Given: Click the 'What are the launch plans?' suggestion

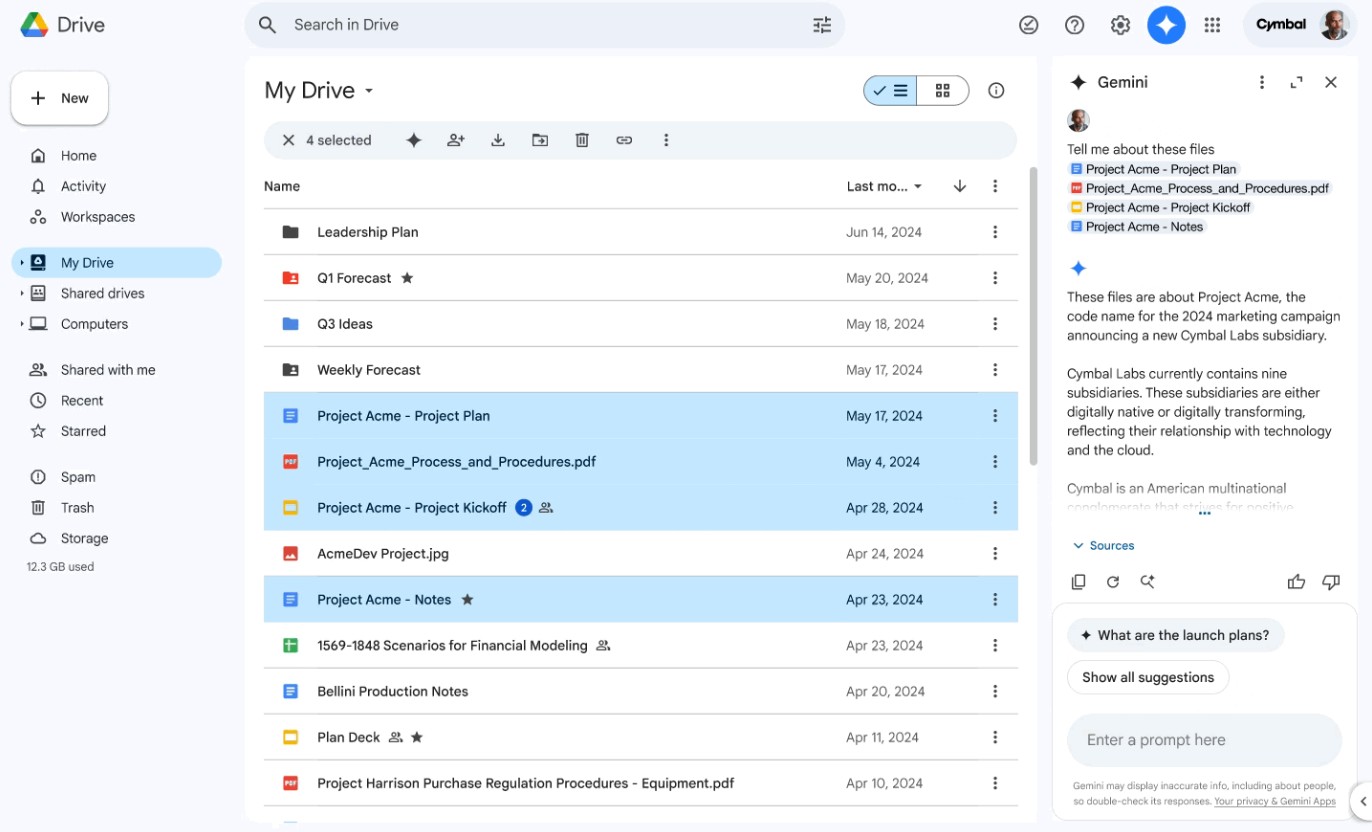Looking at the screenshot, I should [x=1175, y=635].
